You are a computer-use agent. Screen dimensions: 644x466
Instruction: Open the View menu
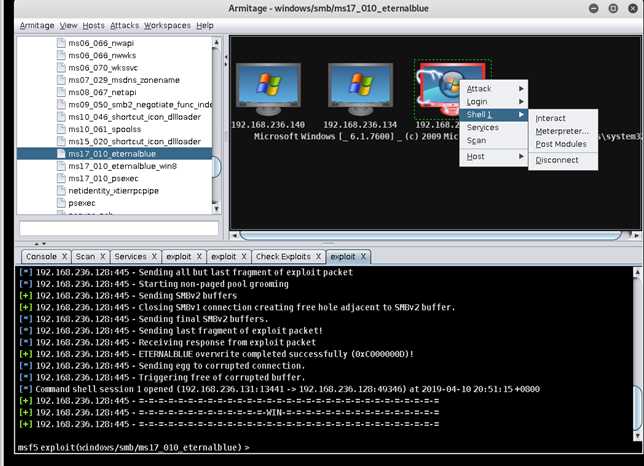(x=68, y=25)
